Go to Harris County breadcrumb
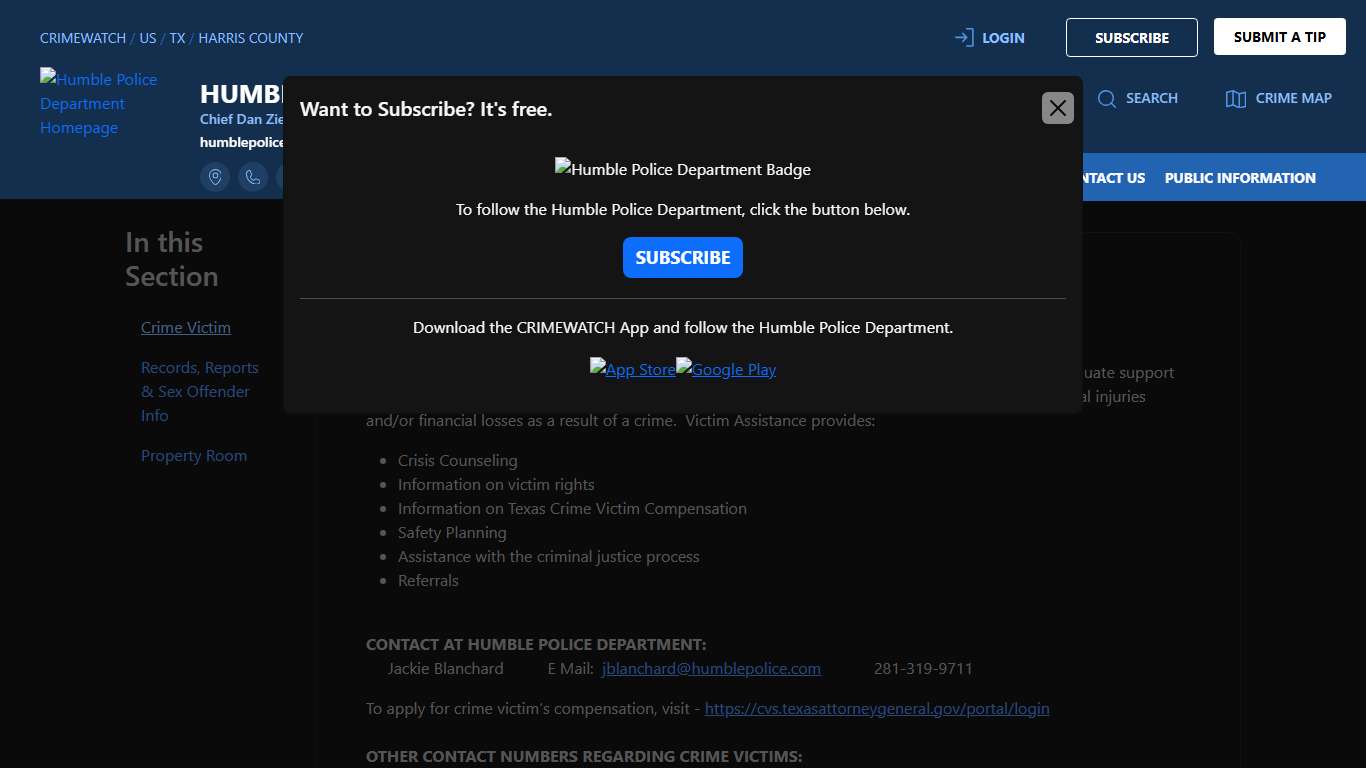Screen dimensions: 1366x768 (x=250, y=38)
